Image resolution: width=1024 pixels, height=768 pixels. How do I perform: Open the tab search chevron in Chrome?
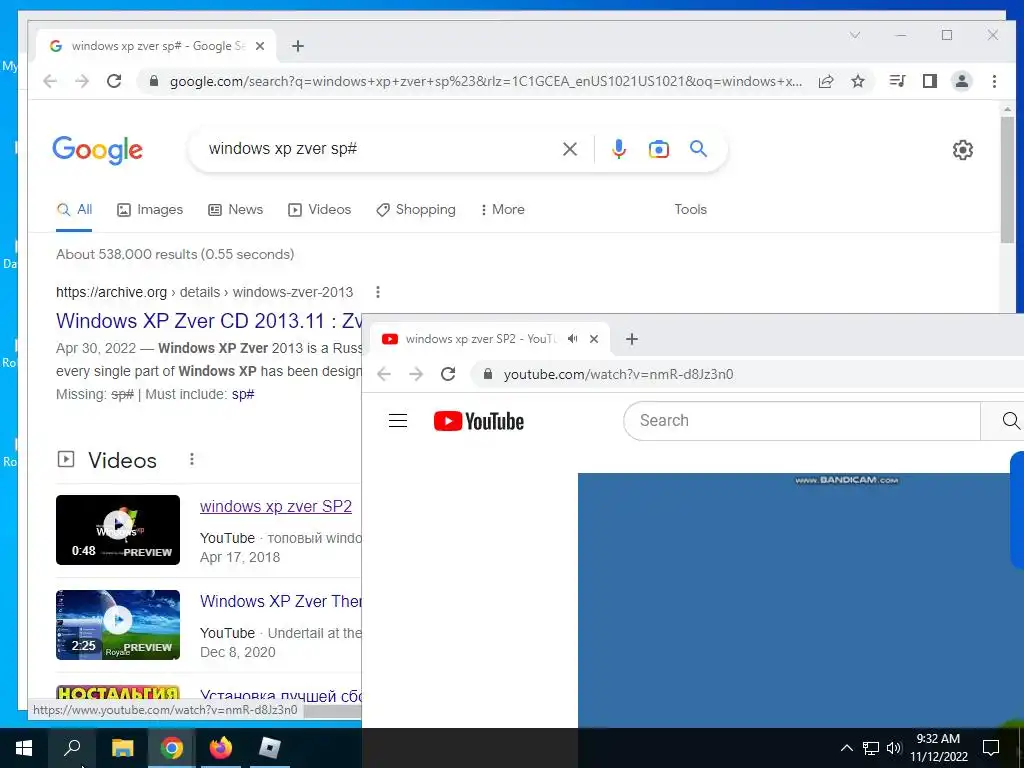[855, 35]
